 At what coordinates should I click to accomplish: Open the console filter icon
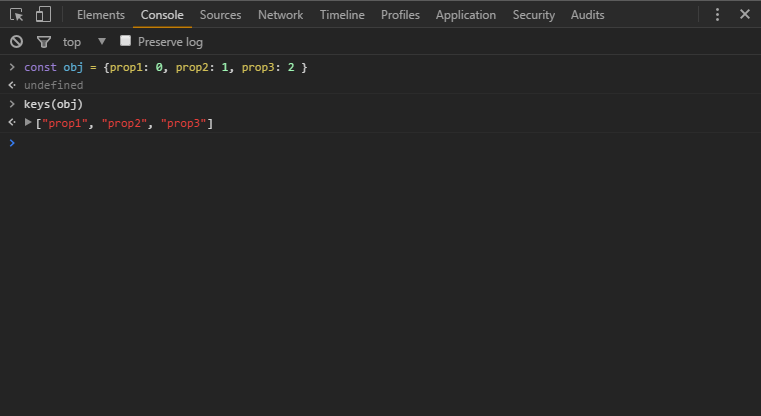[x=43, y=42]
